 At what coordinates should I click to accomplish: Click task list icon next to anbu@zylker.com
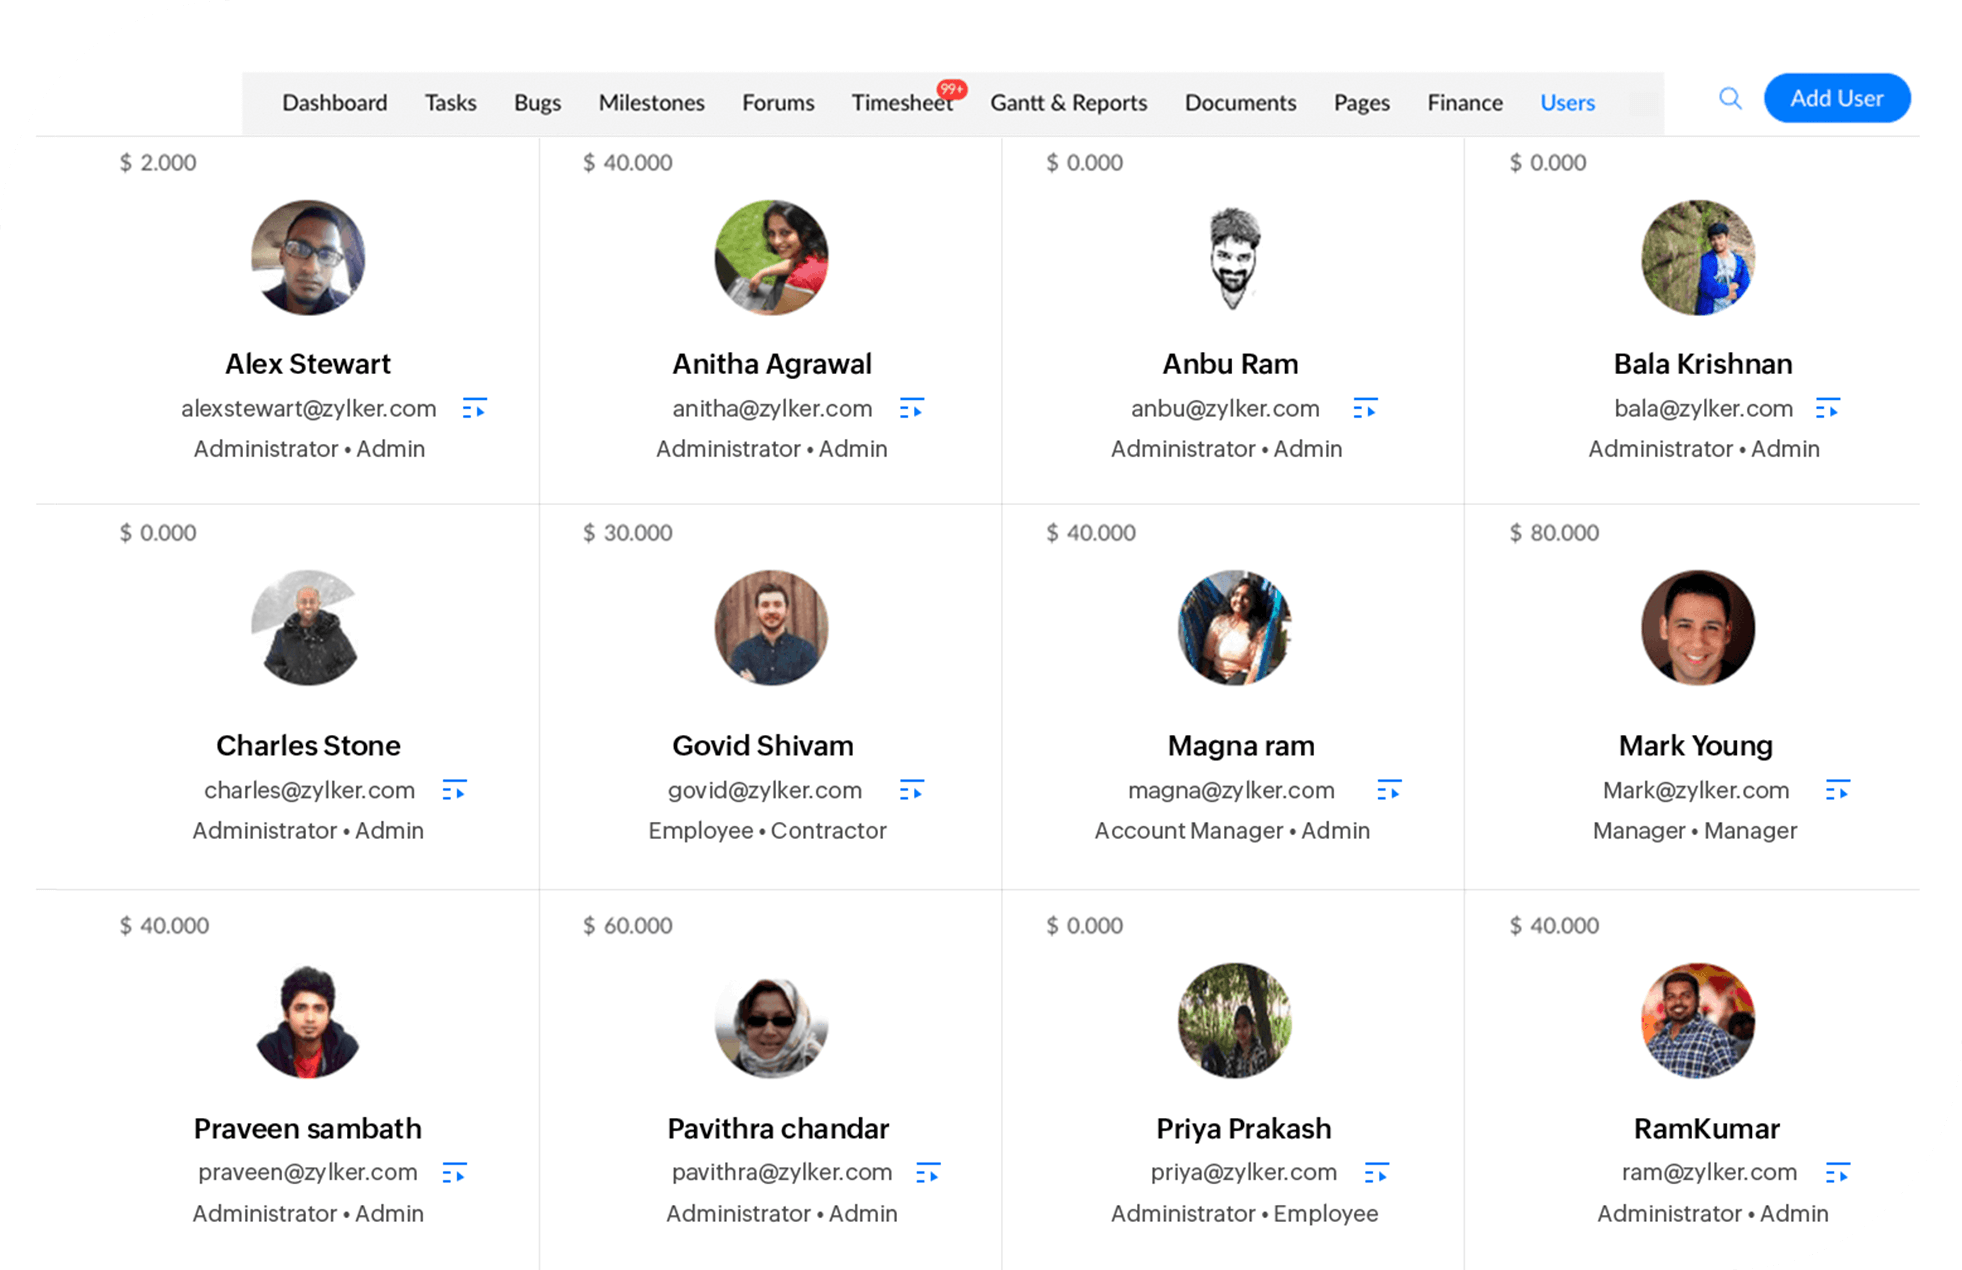pyautogui.click(x=1365, y=408)
